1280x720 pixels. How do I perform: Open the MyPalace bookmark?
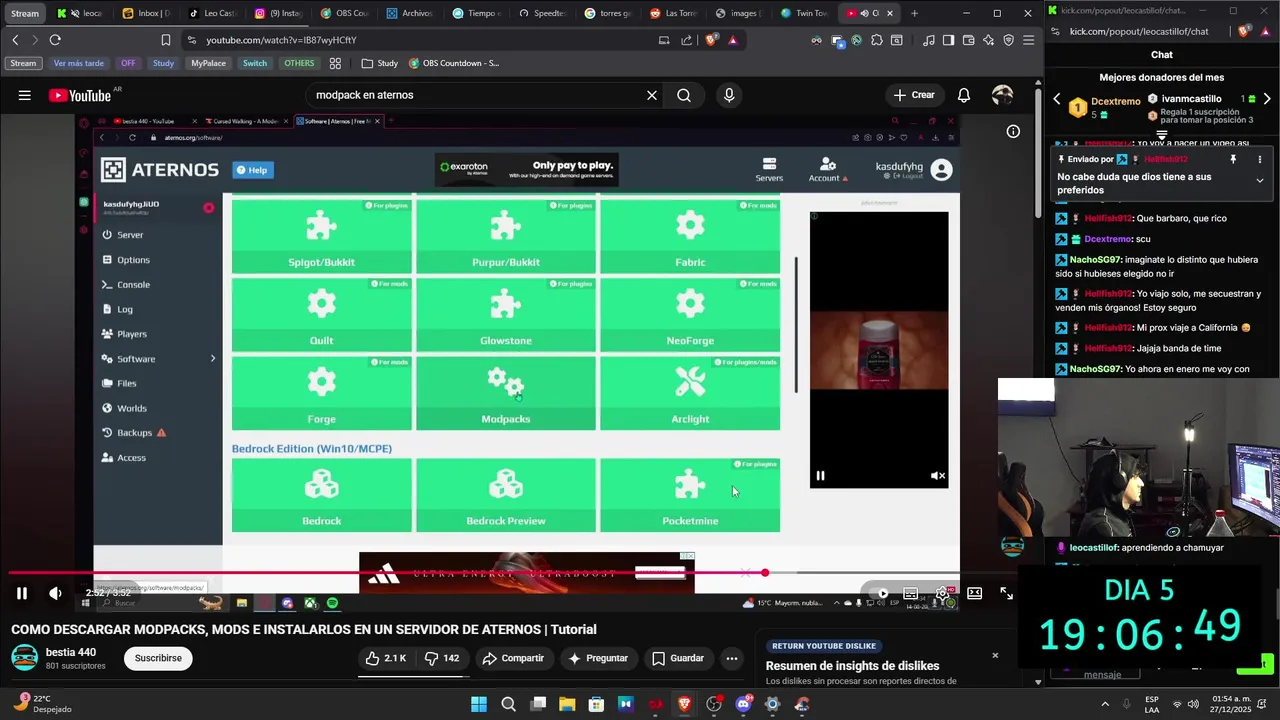(x=208, y=63)
